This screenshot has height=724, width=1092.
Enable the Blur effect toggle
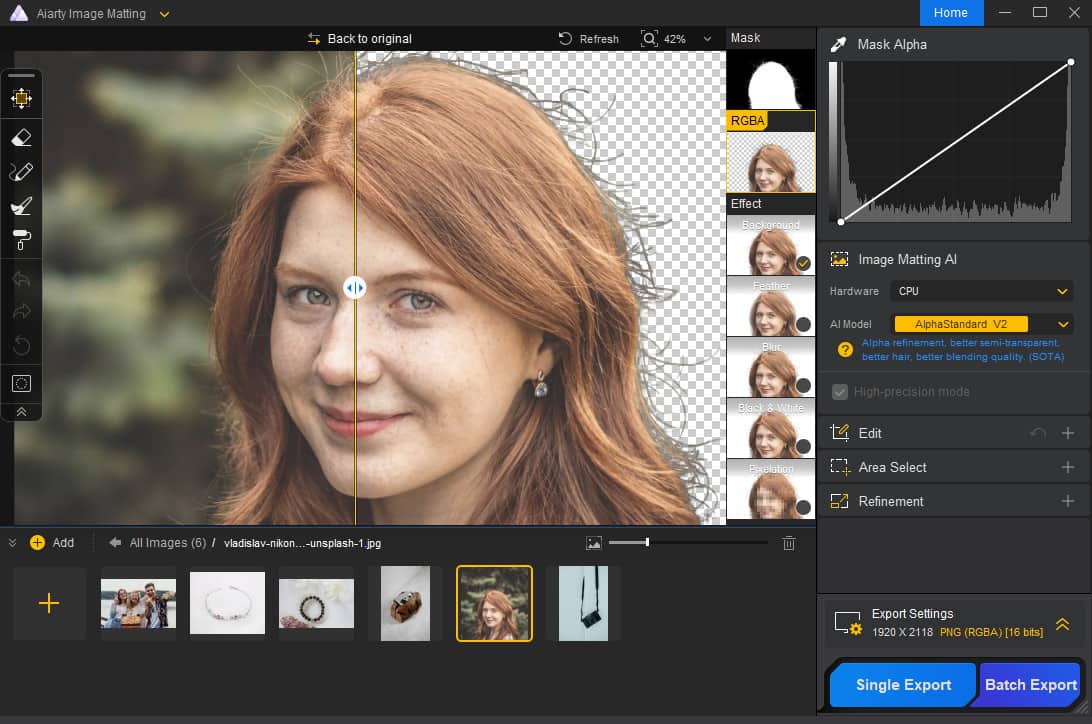pyautogui.click(x=802, y=385)
